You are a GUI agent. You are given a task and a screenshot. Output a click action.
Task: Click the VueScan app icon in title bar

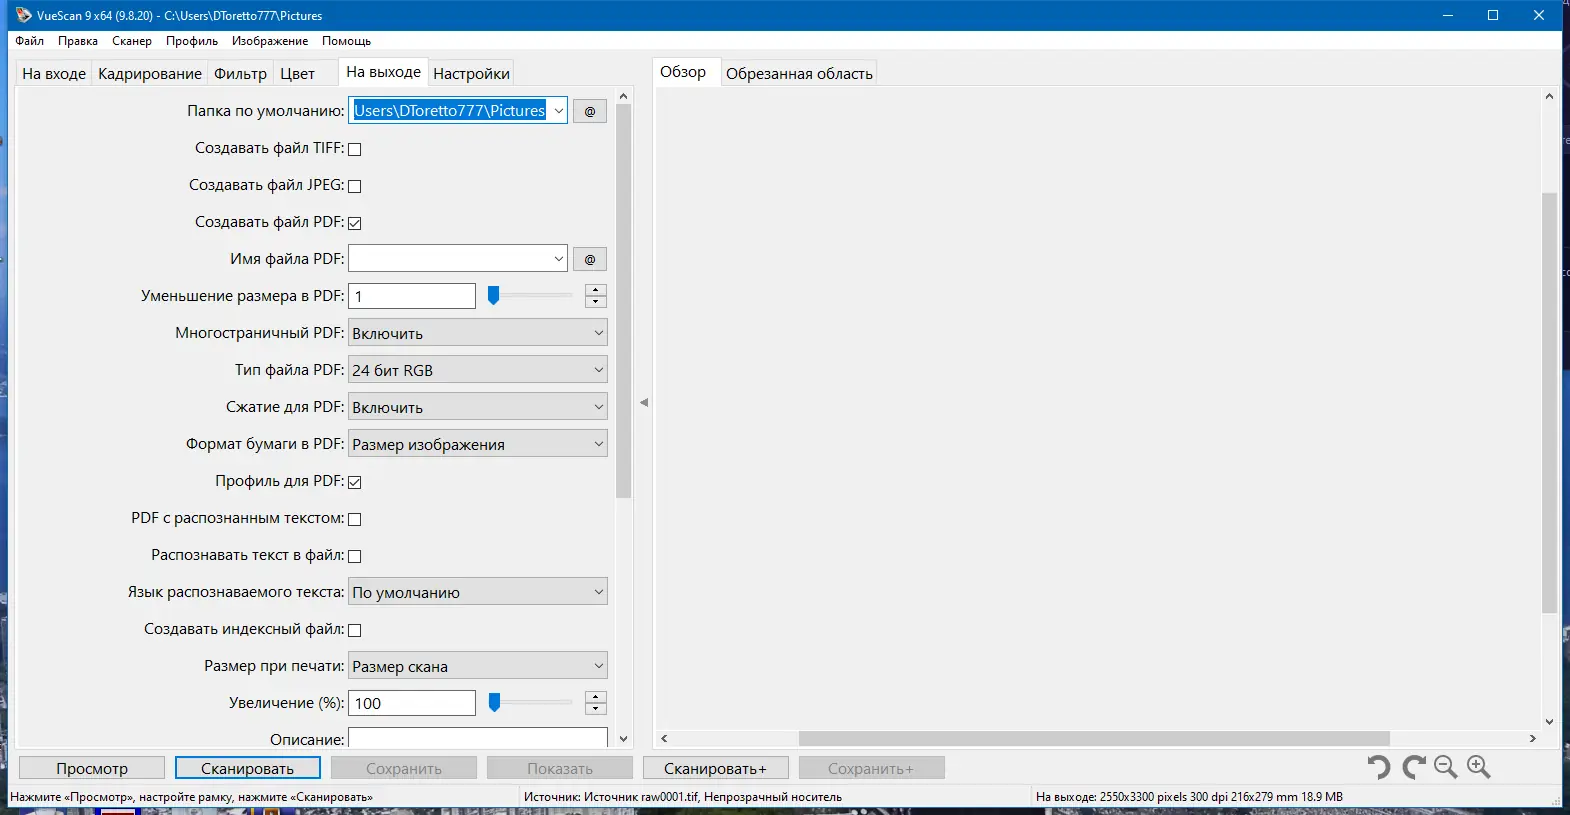(x=24, y=15)
